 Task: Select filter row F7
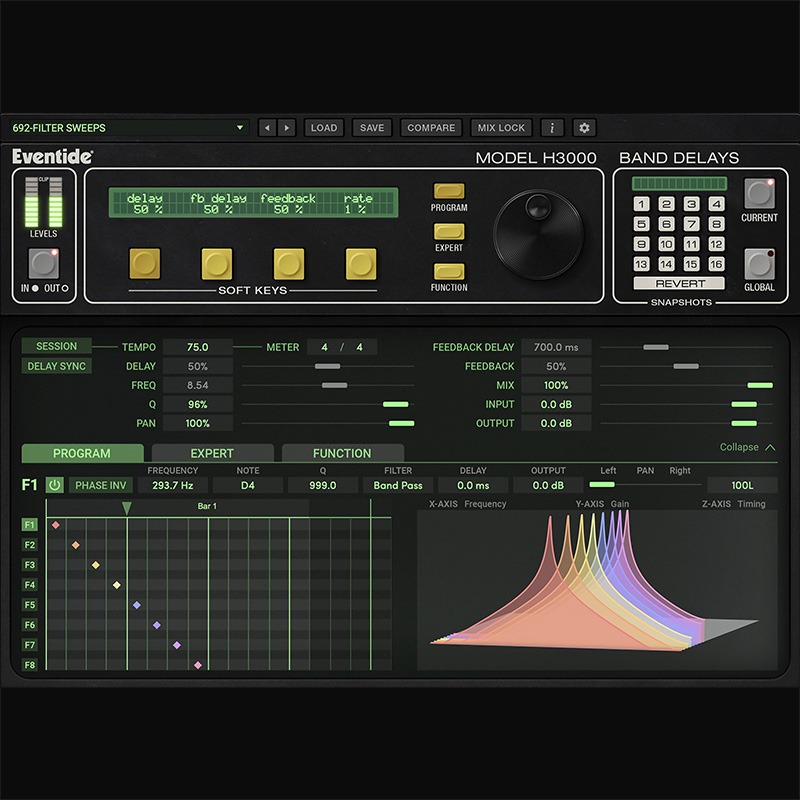click(30, 645)
